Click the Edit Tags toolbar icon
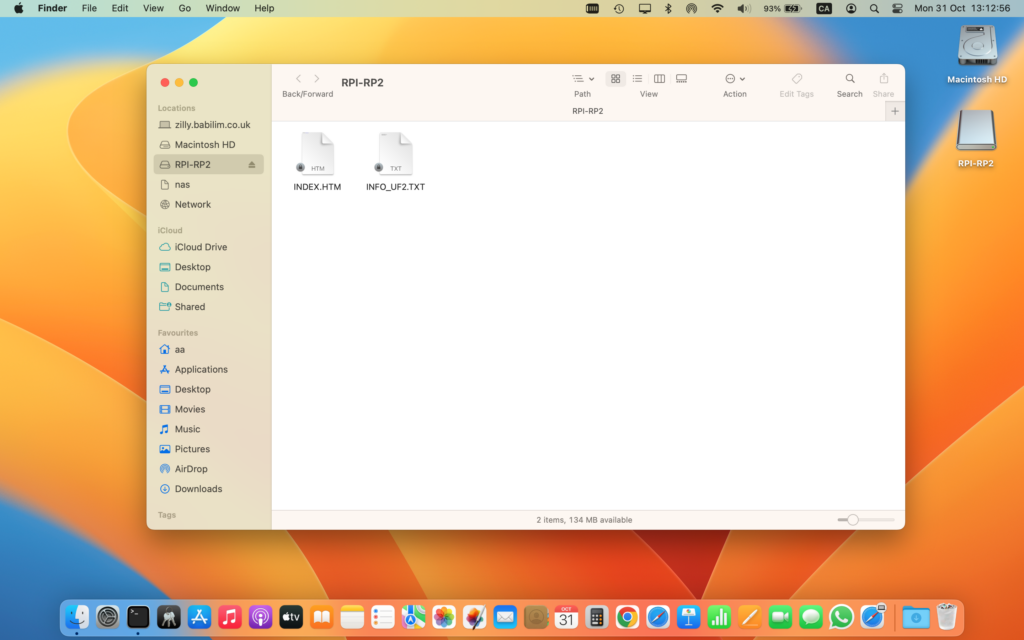This screenshot has width=1024, height=640. coord(797,79)
